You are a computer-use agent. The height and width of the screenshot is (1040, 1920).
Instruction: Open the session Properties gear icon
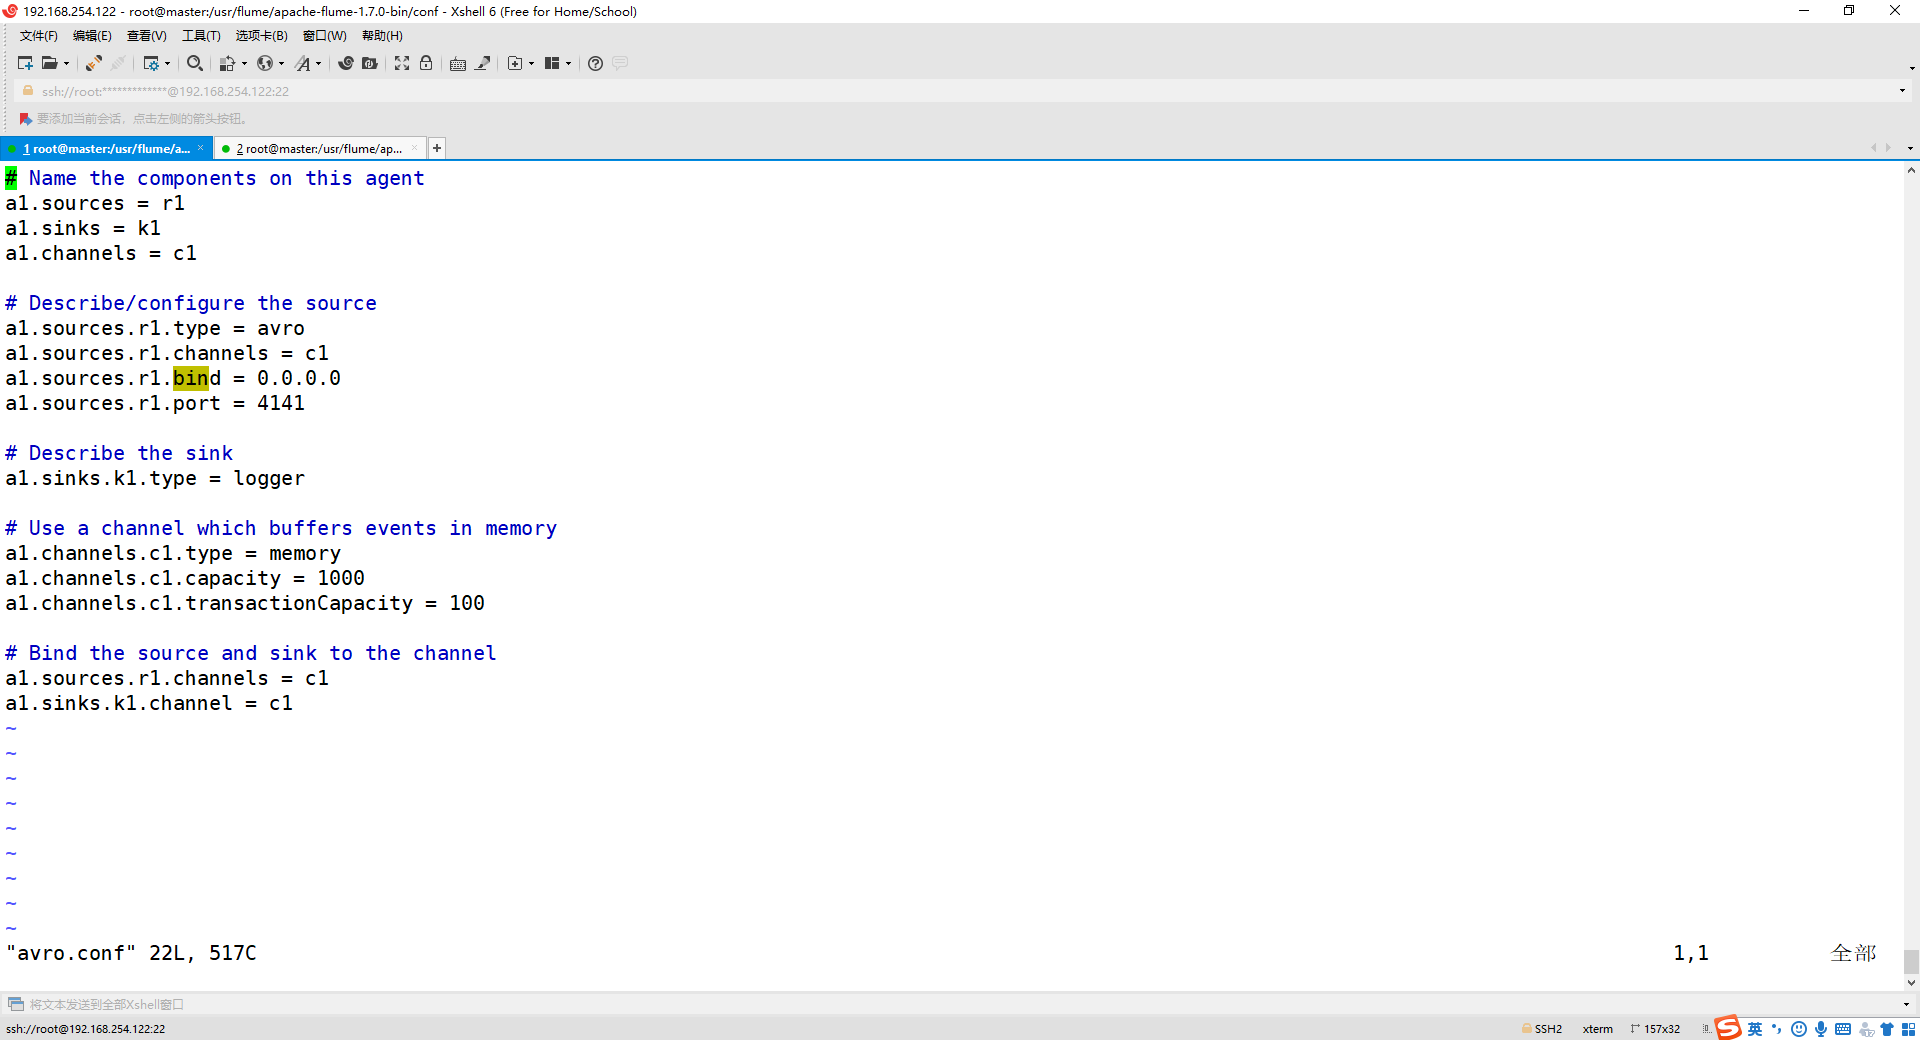pos(151,63)
